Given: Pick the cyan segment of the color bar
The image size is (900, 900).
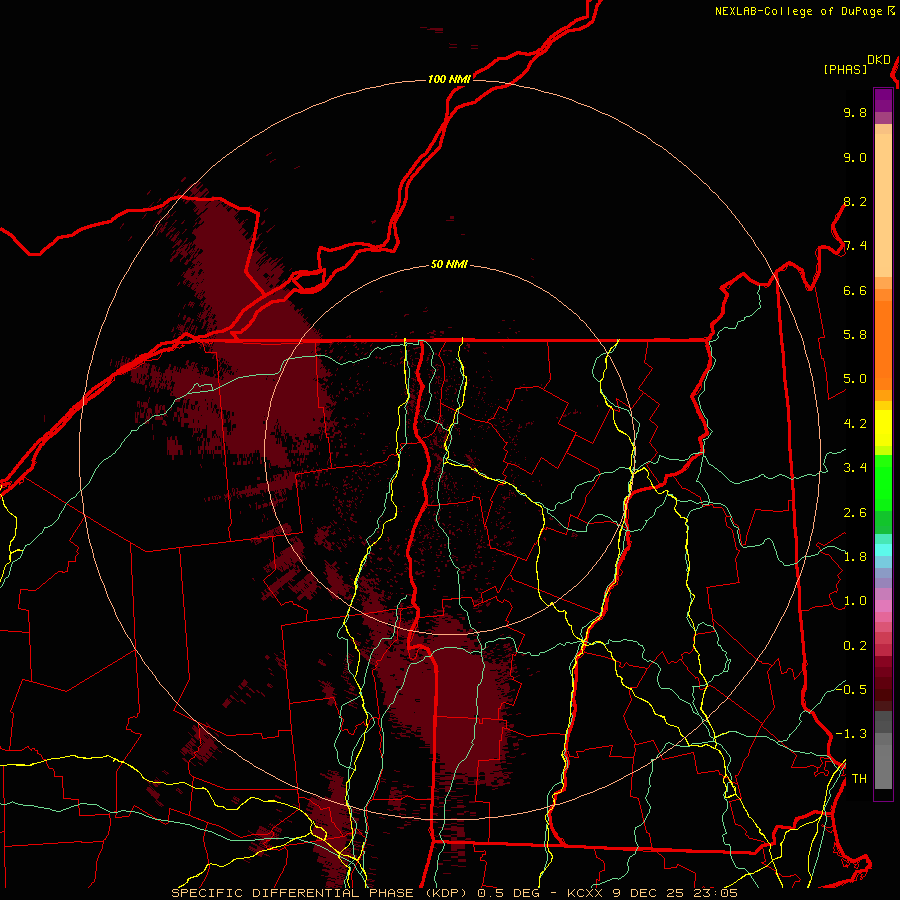Looking at the screenshot, I should pyautogui.click(x=883, y=550).
